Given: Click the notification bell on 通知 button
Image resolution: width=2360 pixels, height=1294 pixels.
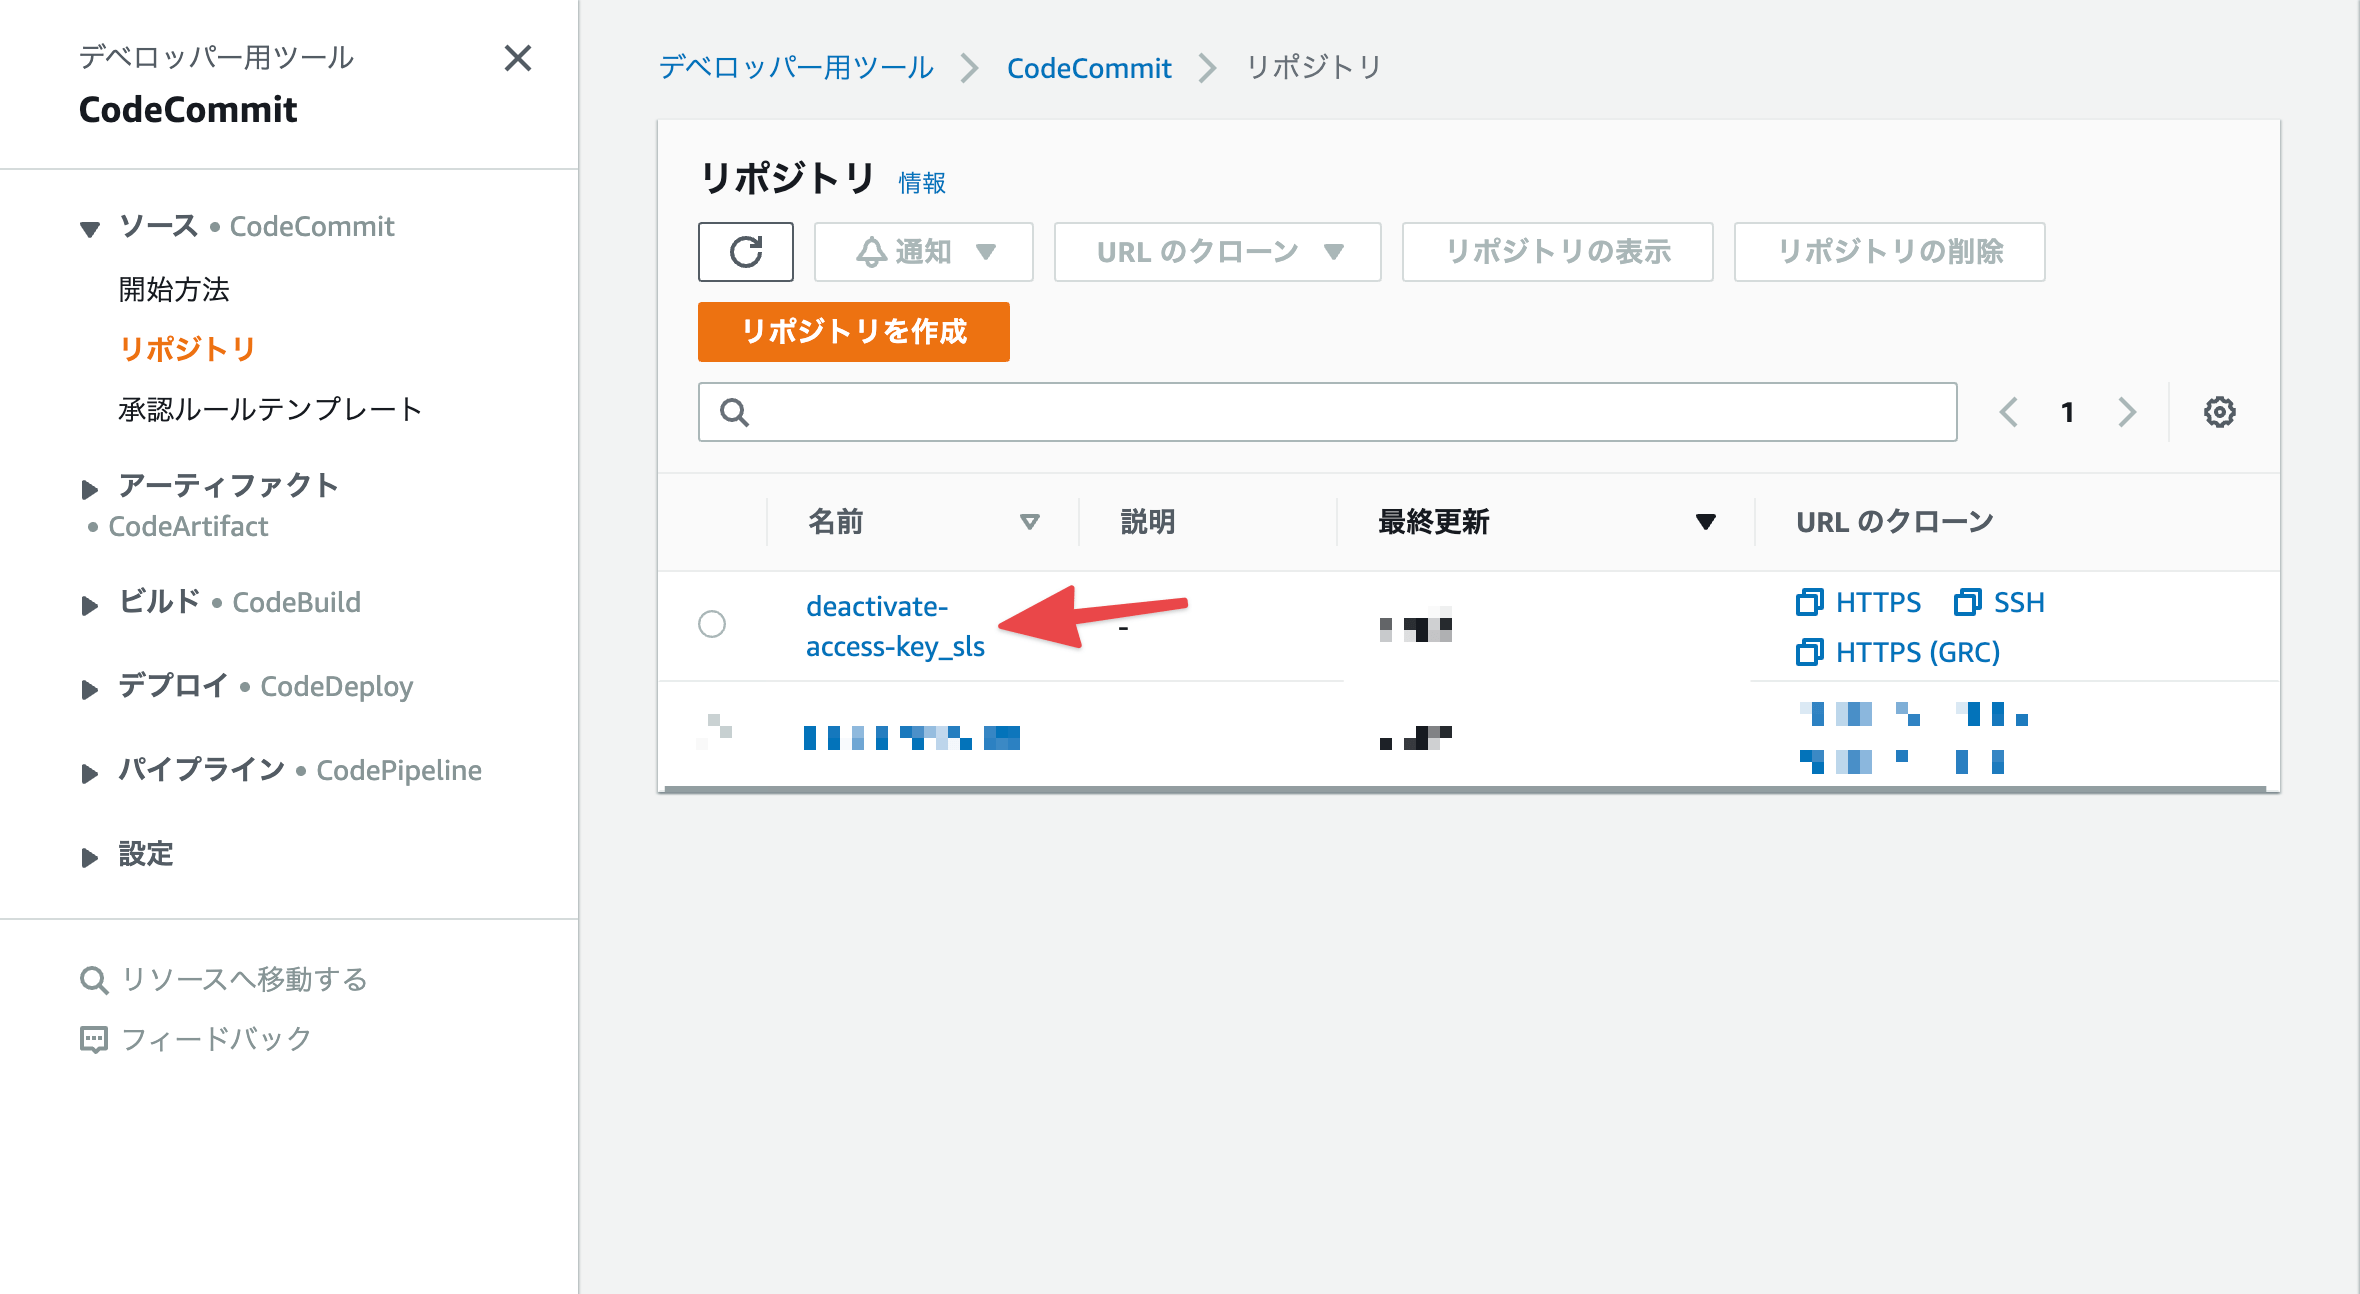Looking at the screenshot, I should tap(869, 252).
